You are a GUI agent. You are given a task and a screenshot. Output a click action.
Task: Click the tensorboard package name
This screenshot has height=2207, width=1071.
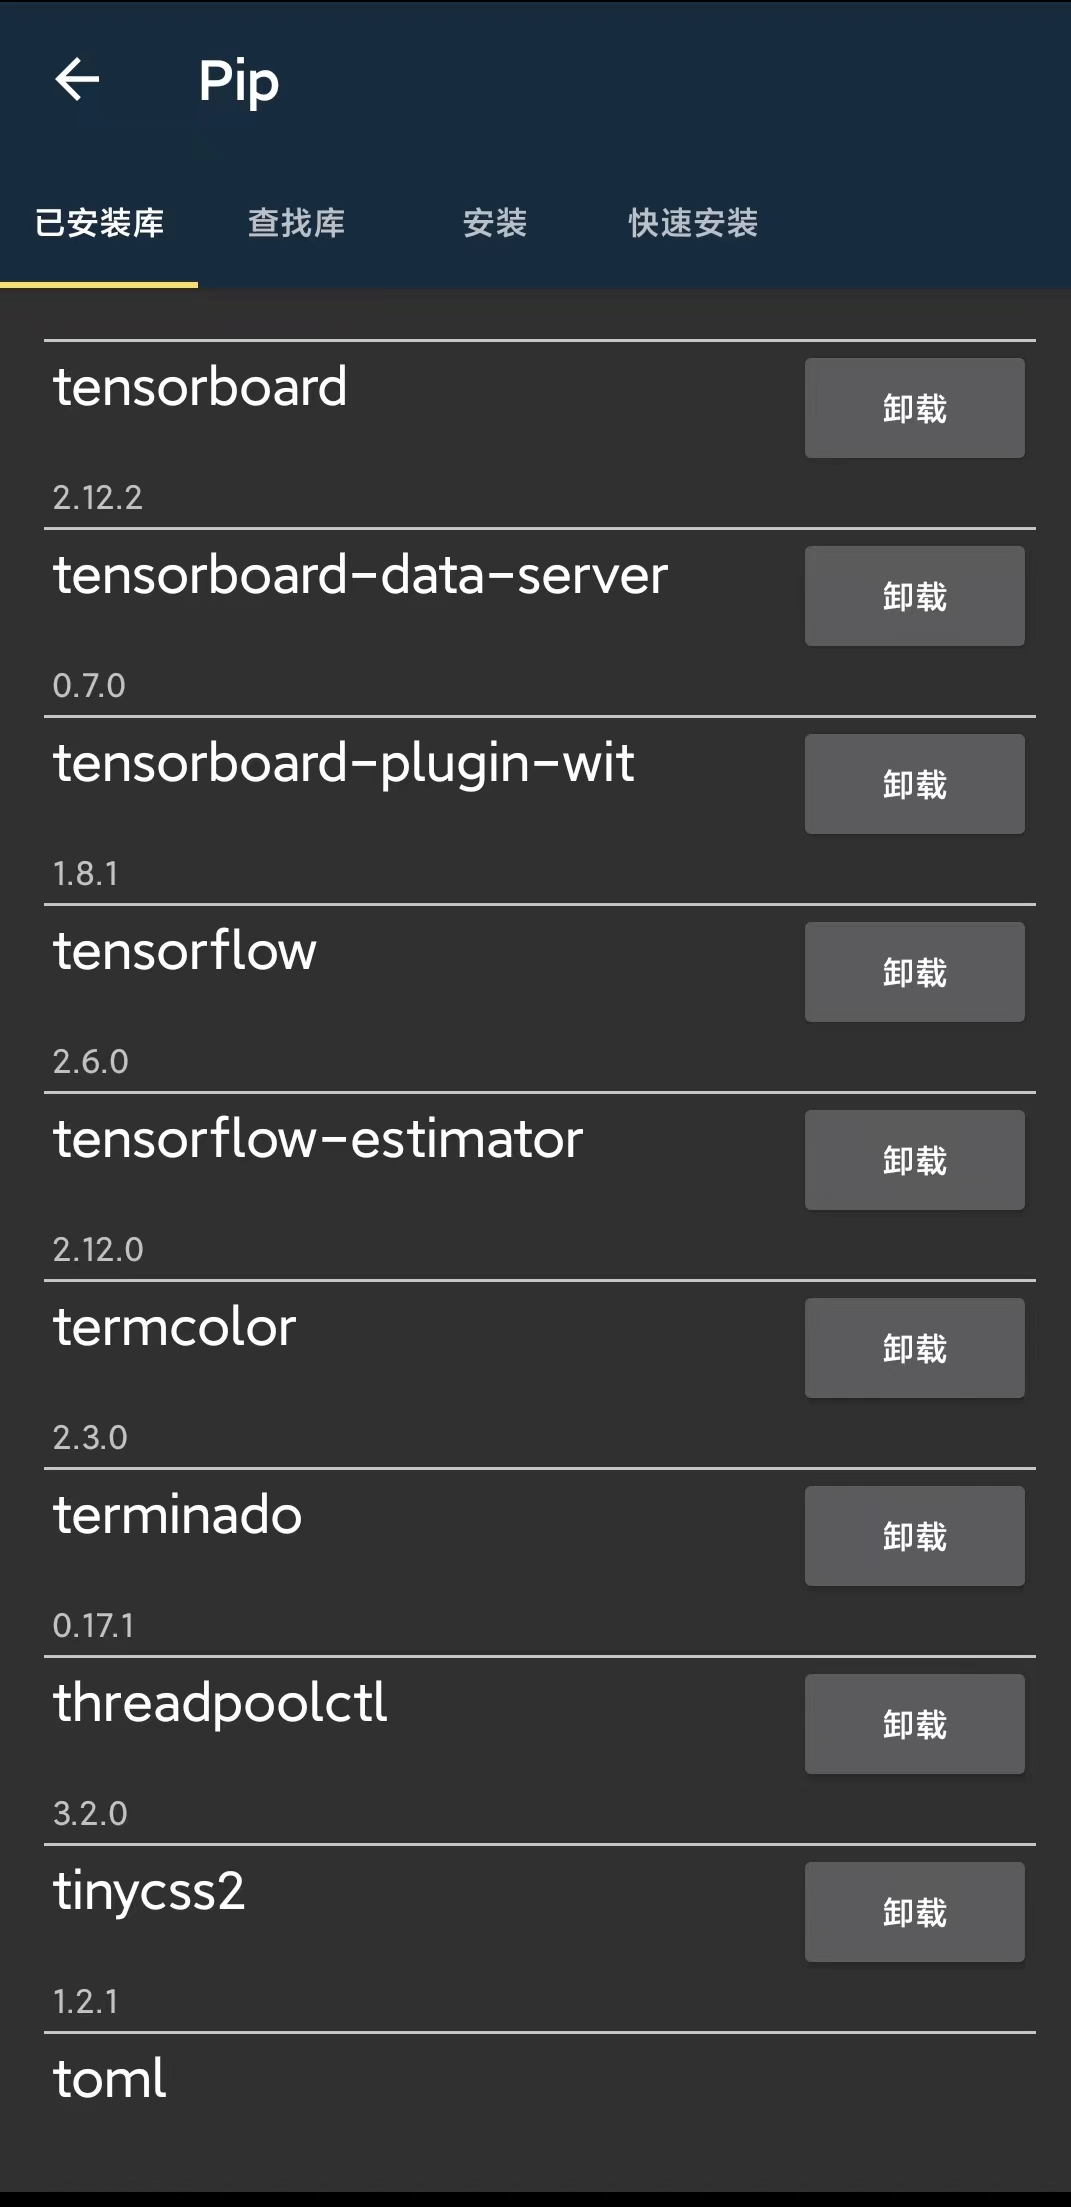coord(199,388)
